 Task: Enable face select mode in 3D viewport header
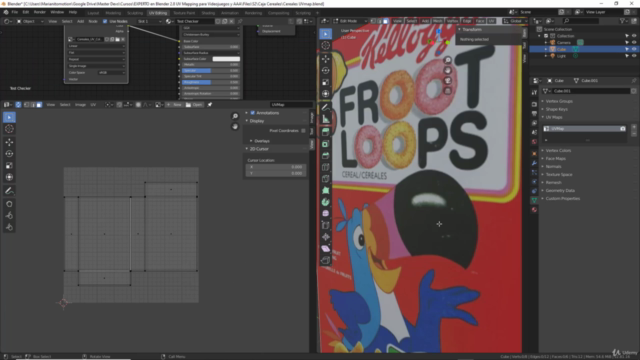pos(385,21)
